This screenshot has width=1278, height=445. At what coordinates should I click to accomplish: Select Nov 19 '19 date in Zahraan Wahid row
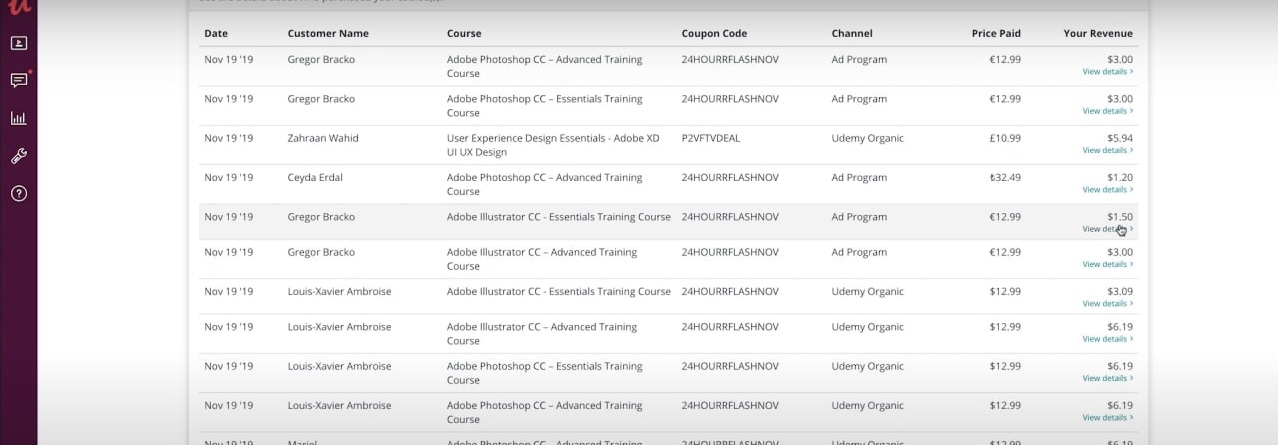[x=228, y=138]
